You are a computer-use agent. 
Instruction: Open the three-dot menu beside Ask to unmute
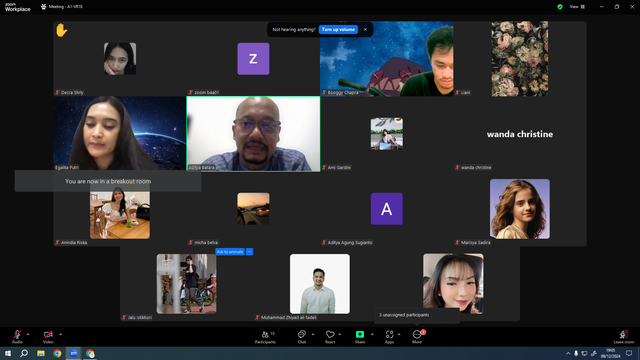(x=249, y=252)
